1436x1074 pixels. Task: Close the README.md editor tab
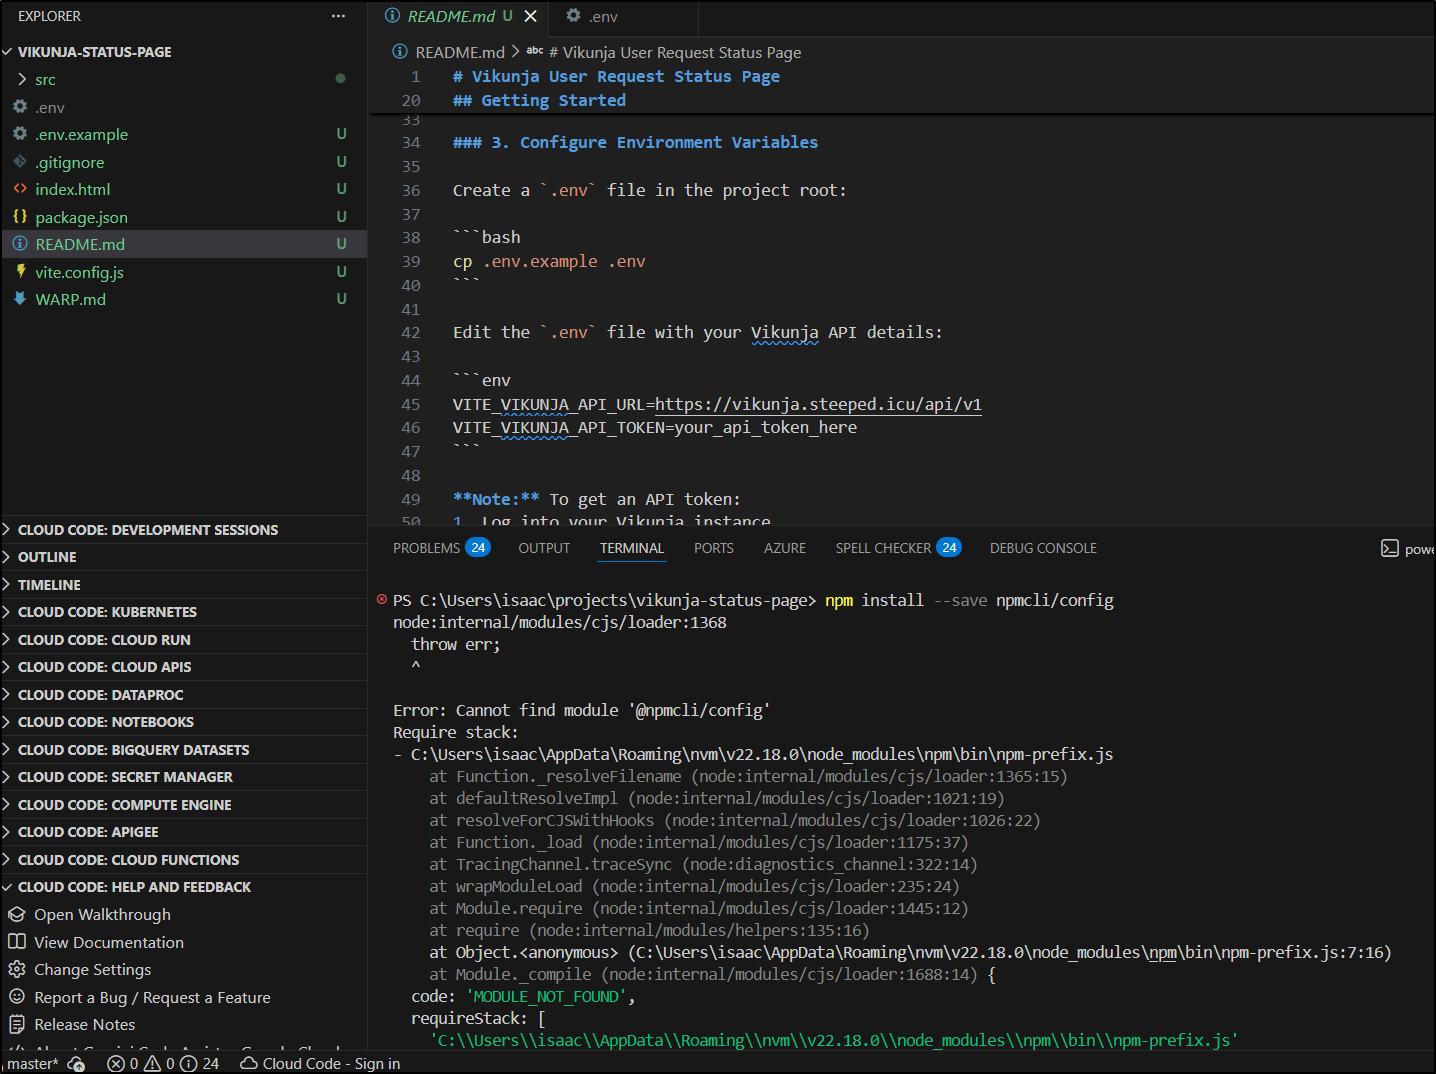pos(531,16)
